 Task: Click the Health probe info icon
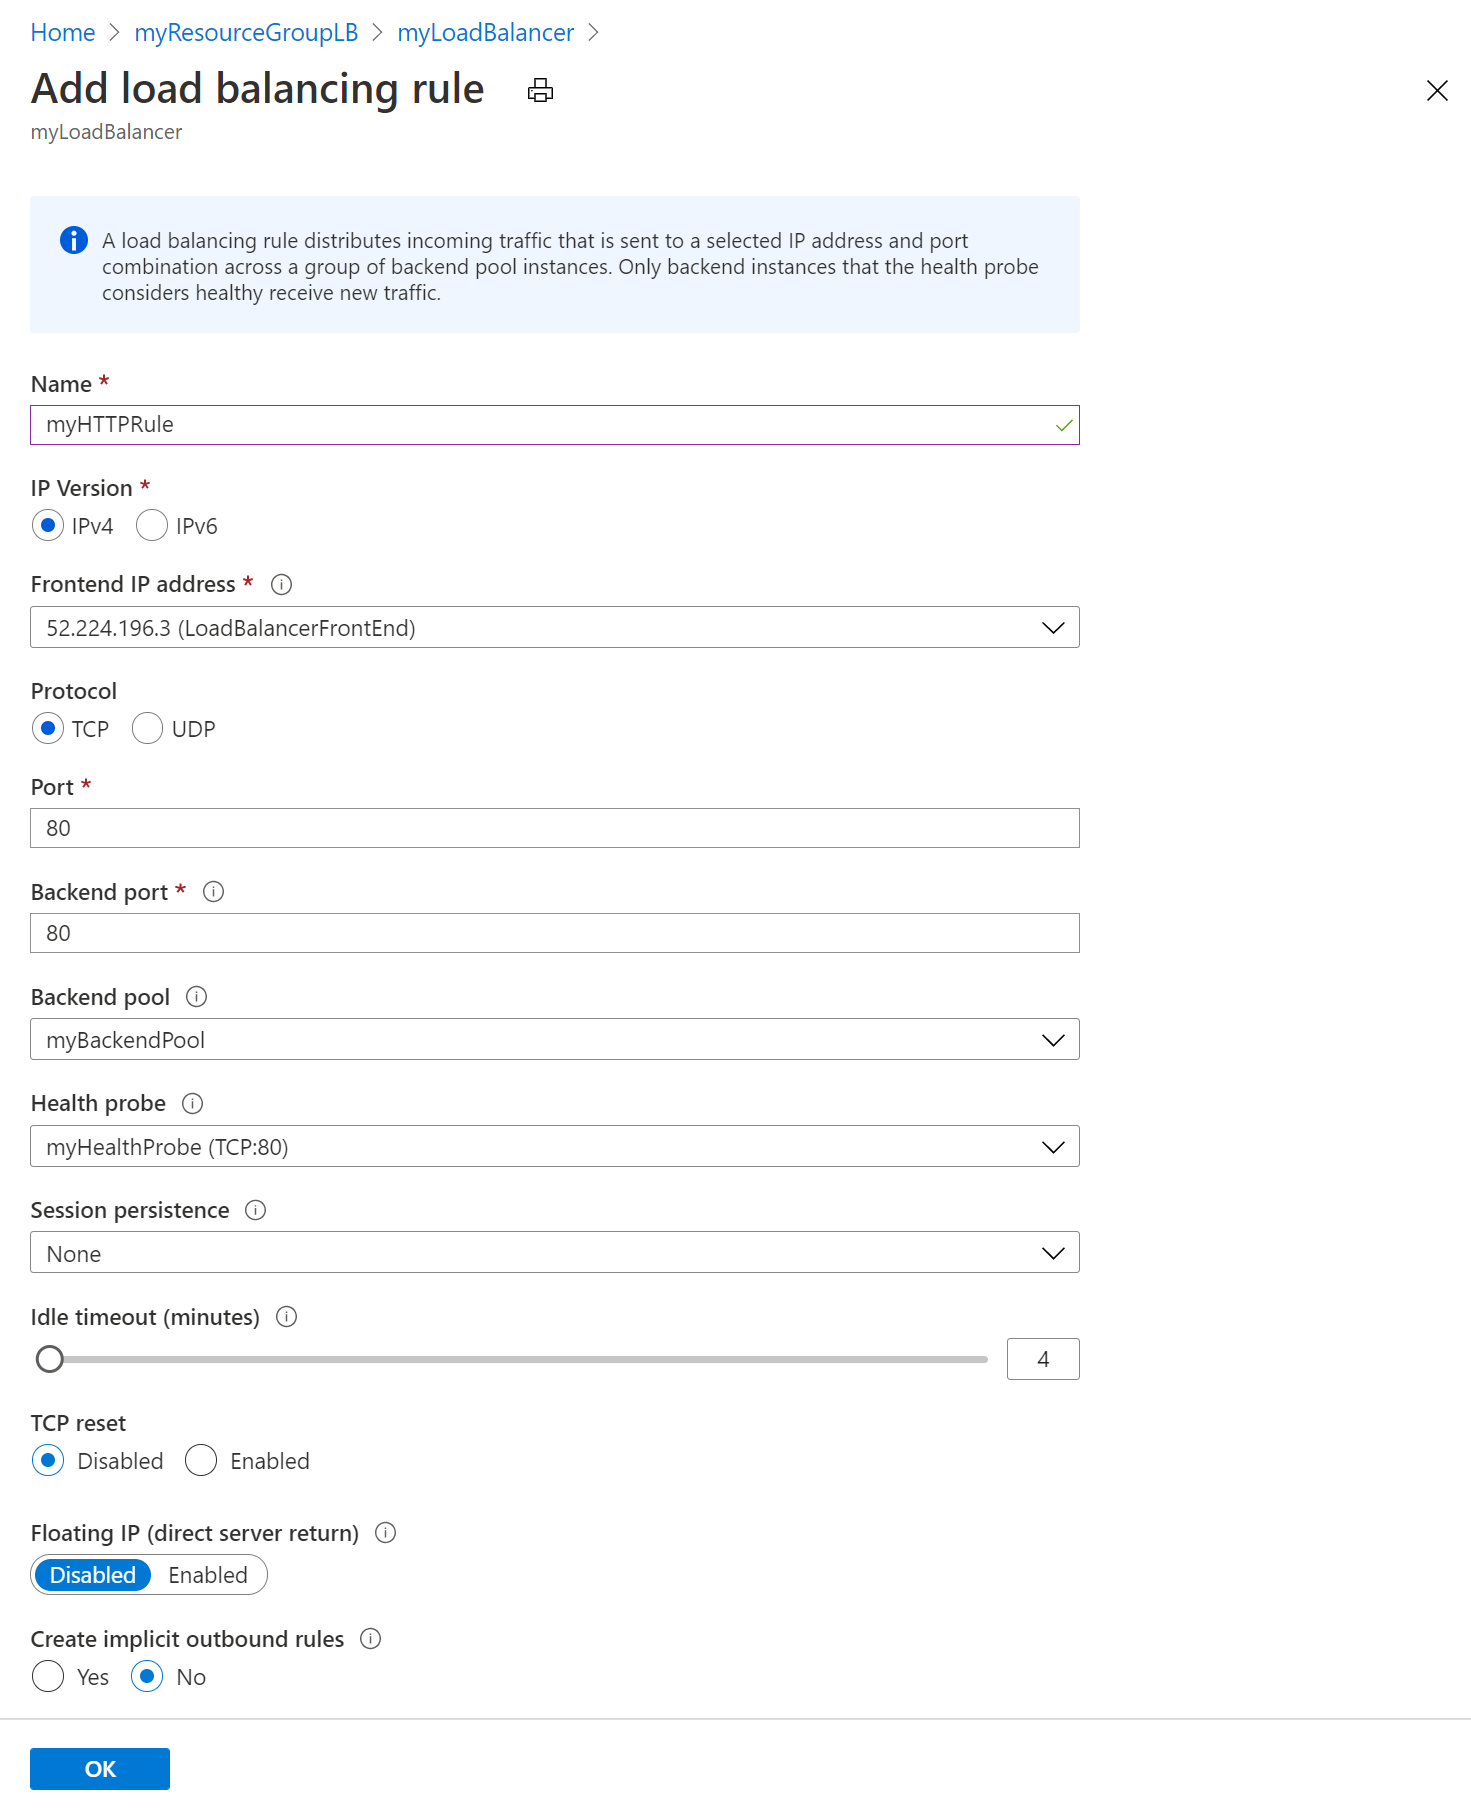[x=192, y=1104]
